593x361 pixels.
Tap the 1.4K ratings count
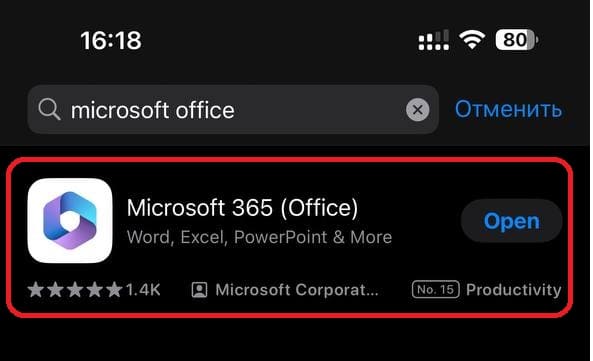(x=143, y=290)
